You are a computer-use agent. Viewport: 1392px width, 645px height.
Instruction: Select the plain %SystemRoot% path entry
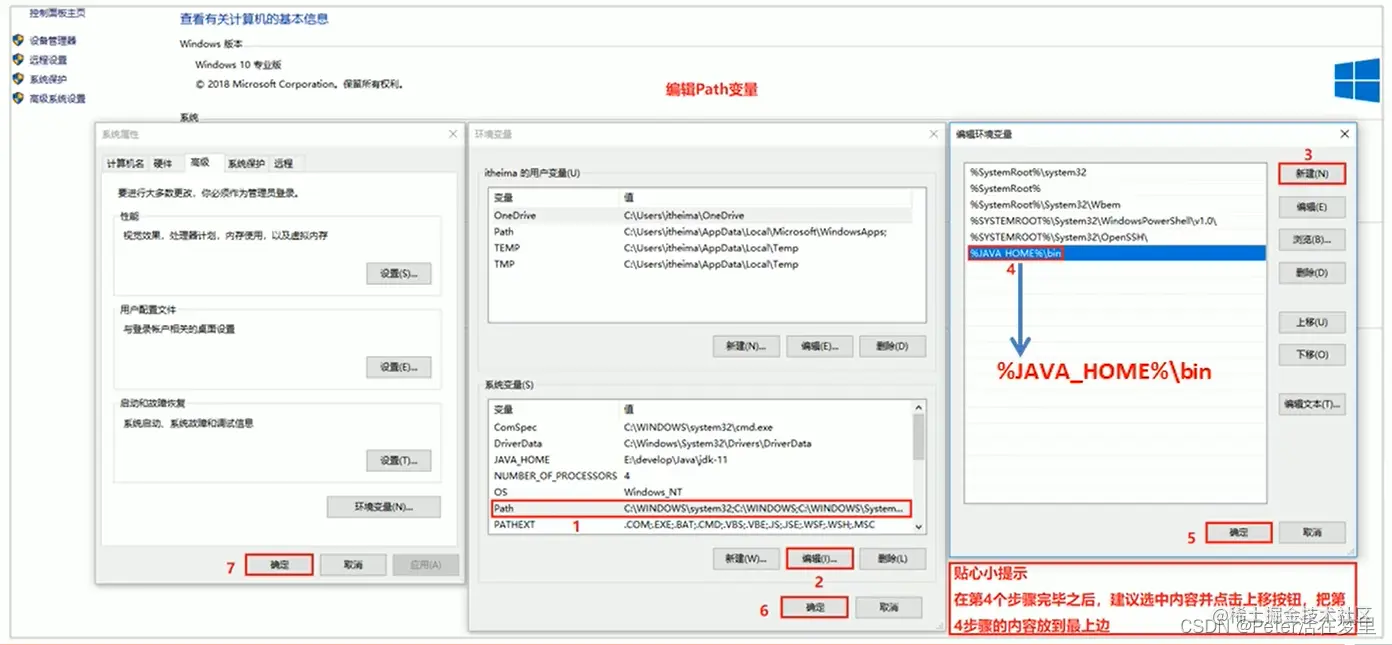[1115, 188]
